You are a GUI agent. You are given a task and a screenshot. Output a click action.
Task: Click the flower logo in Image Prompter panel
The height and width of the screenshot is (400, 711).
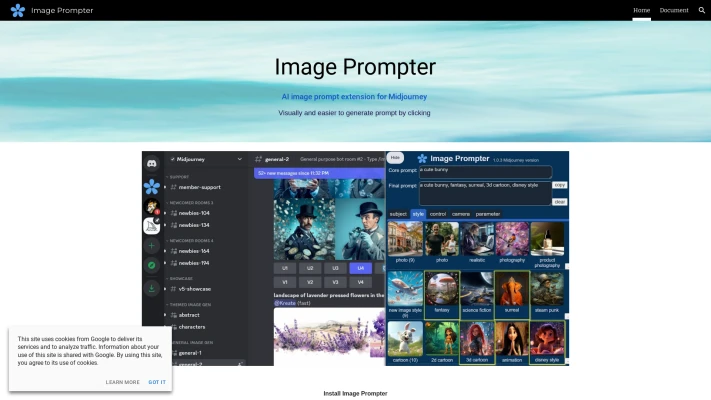coord(422,158)
